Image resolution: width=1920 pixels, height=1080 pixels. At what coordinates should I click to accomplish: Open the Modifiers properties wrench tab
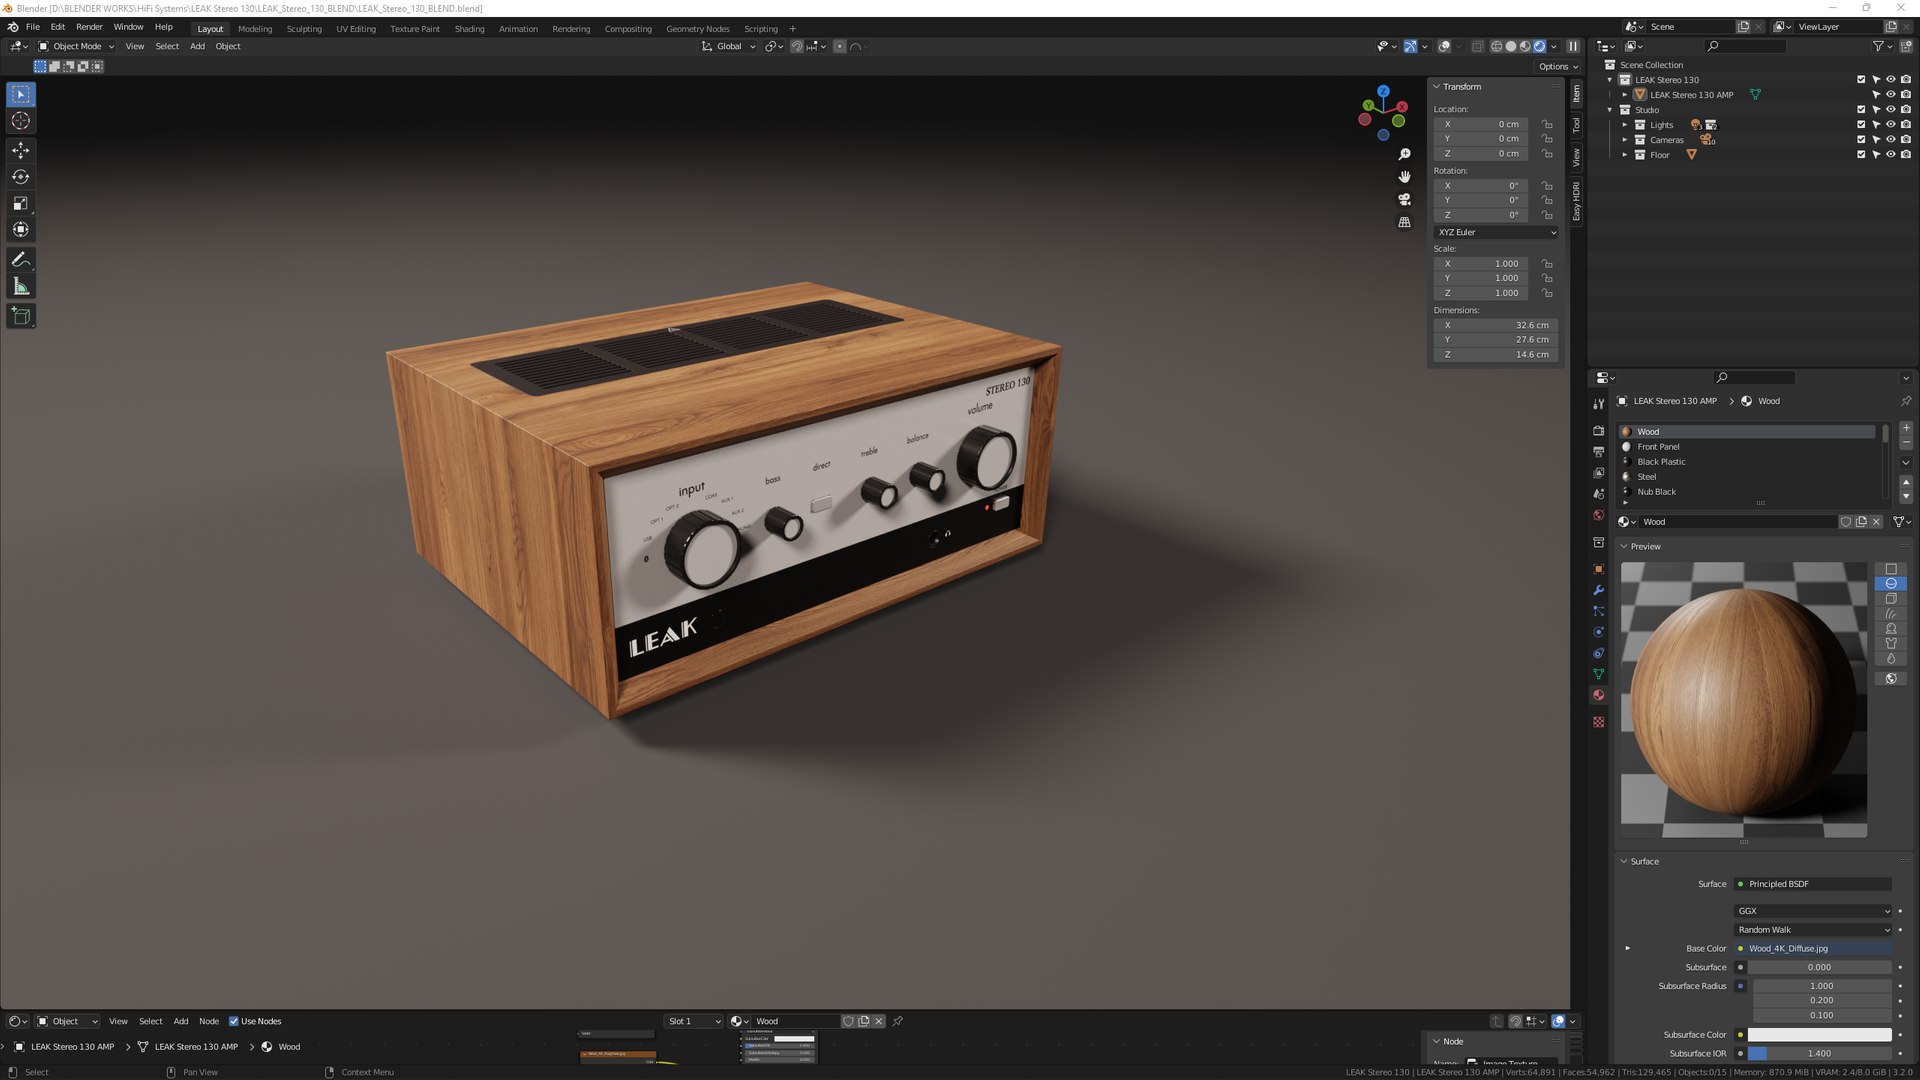1598,590
